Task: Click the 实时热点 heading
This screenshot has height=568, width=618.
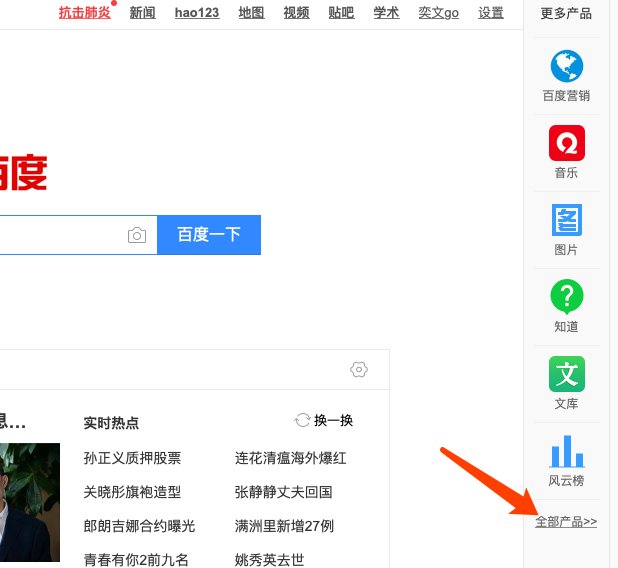Action: (x=111, y=423)
